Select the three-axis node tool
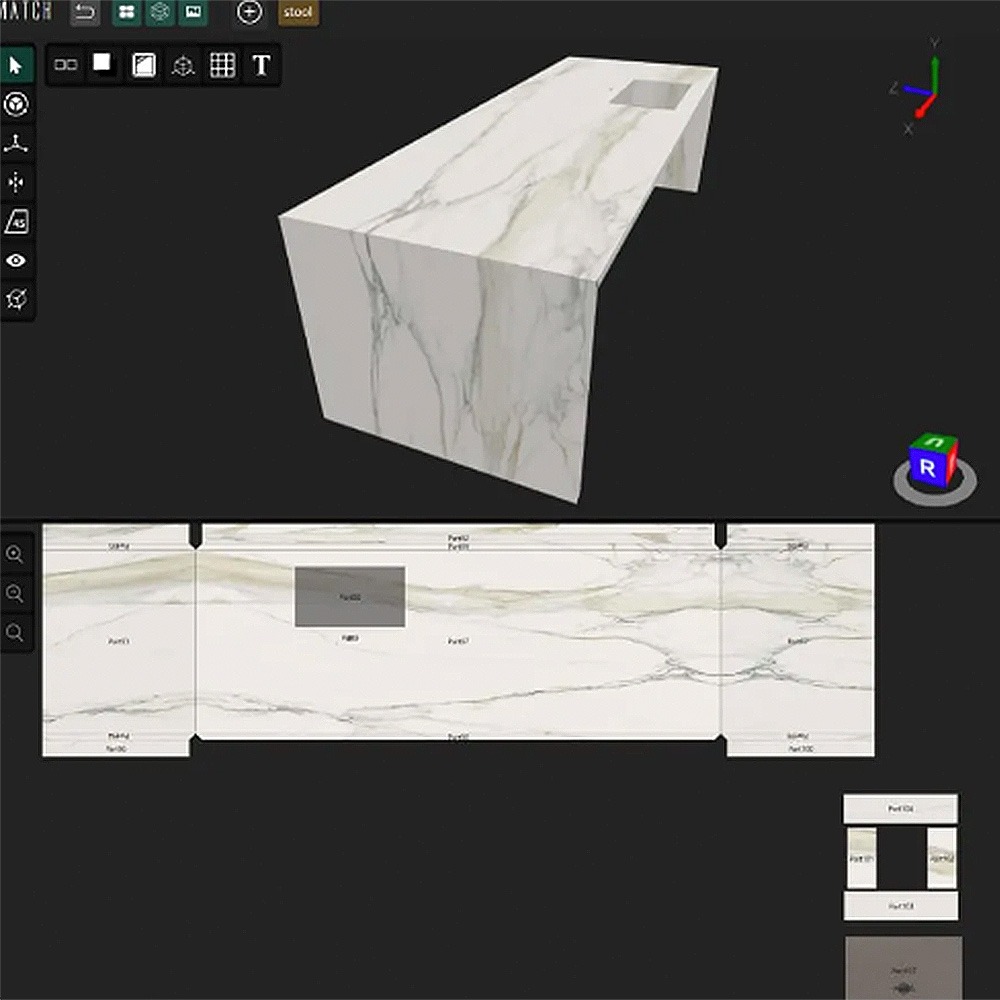This screenshot has height=1000, width=1000. [17, 143]
